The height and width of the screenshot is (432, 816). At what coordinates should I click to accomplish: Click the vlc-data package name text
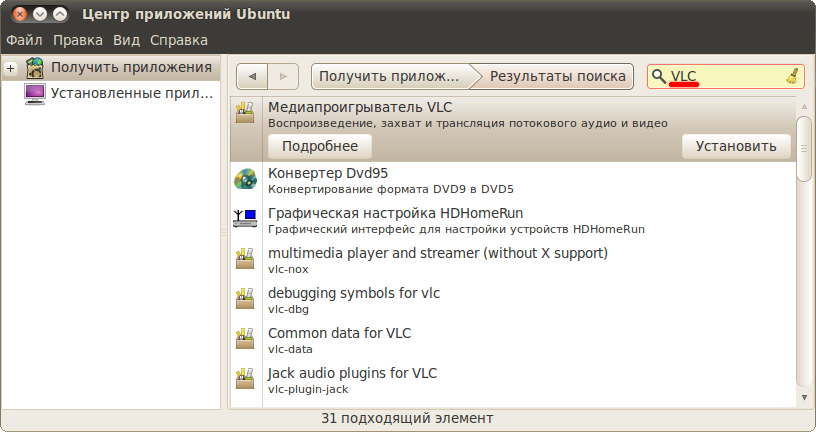coord(290,349)
